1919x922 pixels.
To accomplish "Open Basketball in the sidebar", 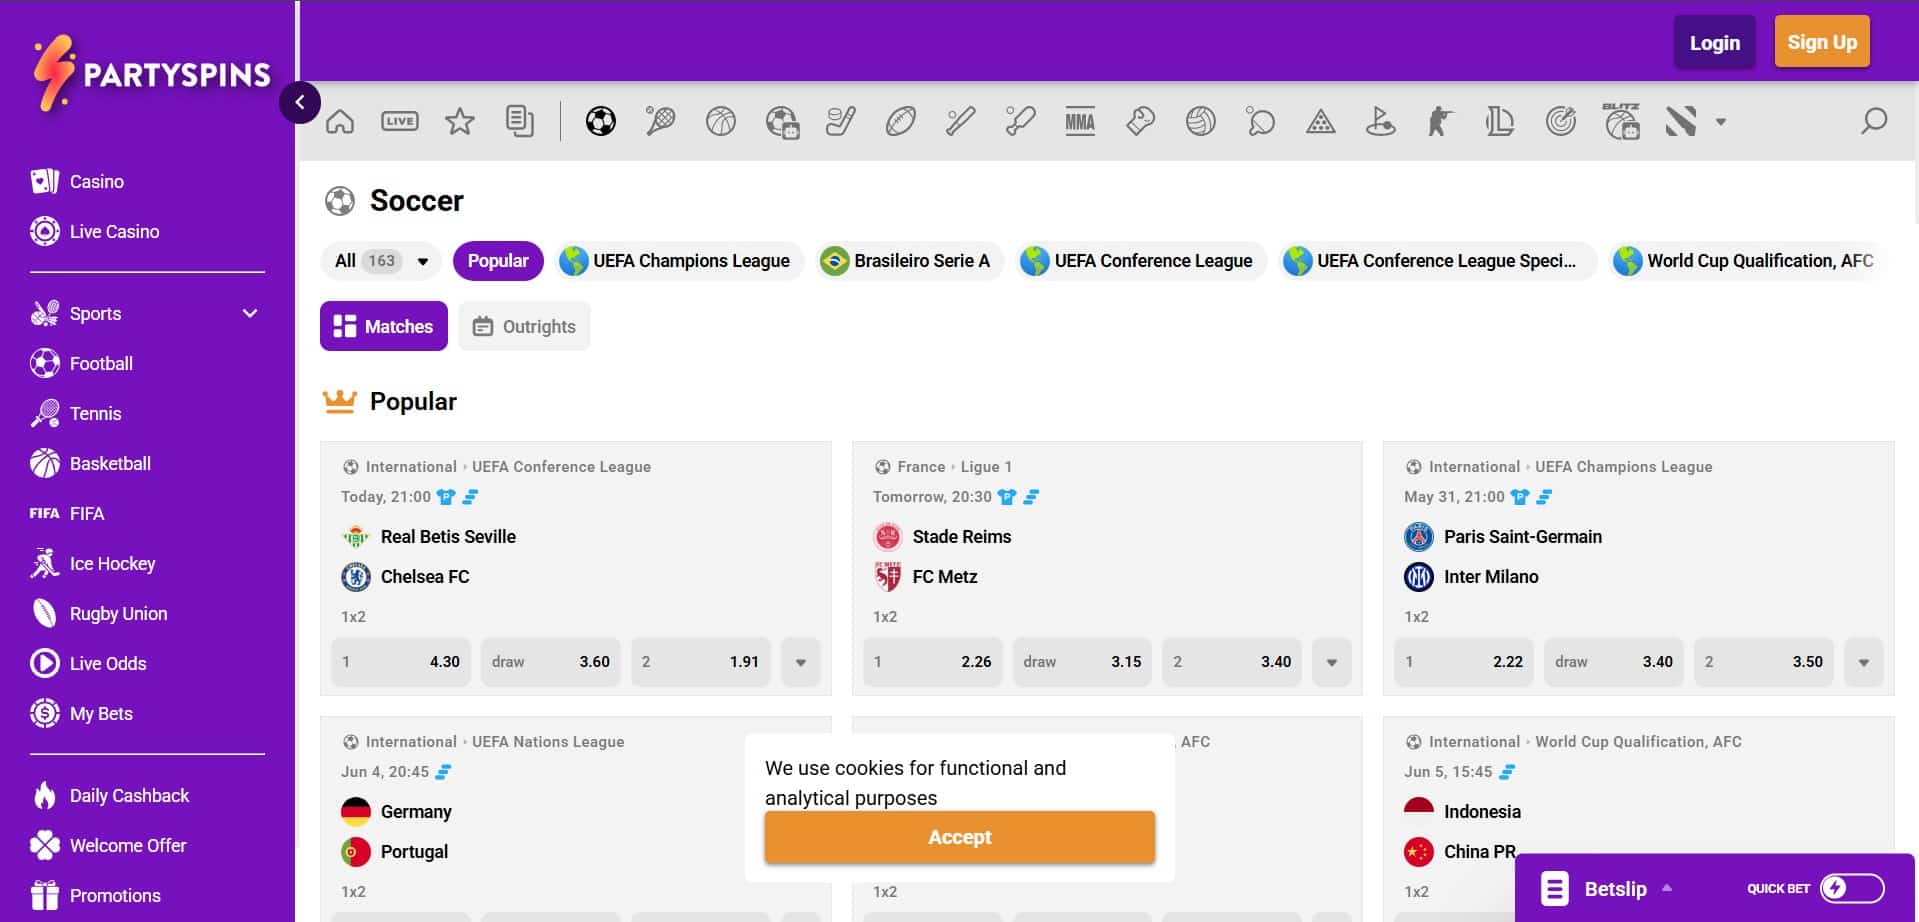I will tap(91, 463).
